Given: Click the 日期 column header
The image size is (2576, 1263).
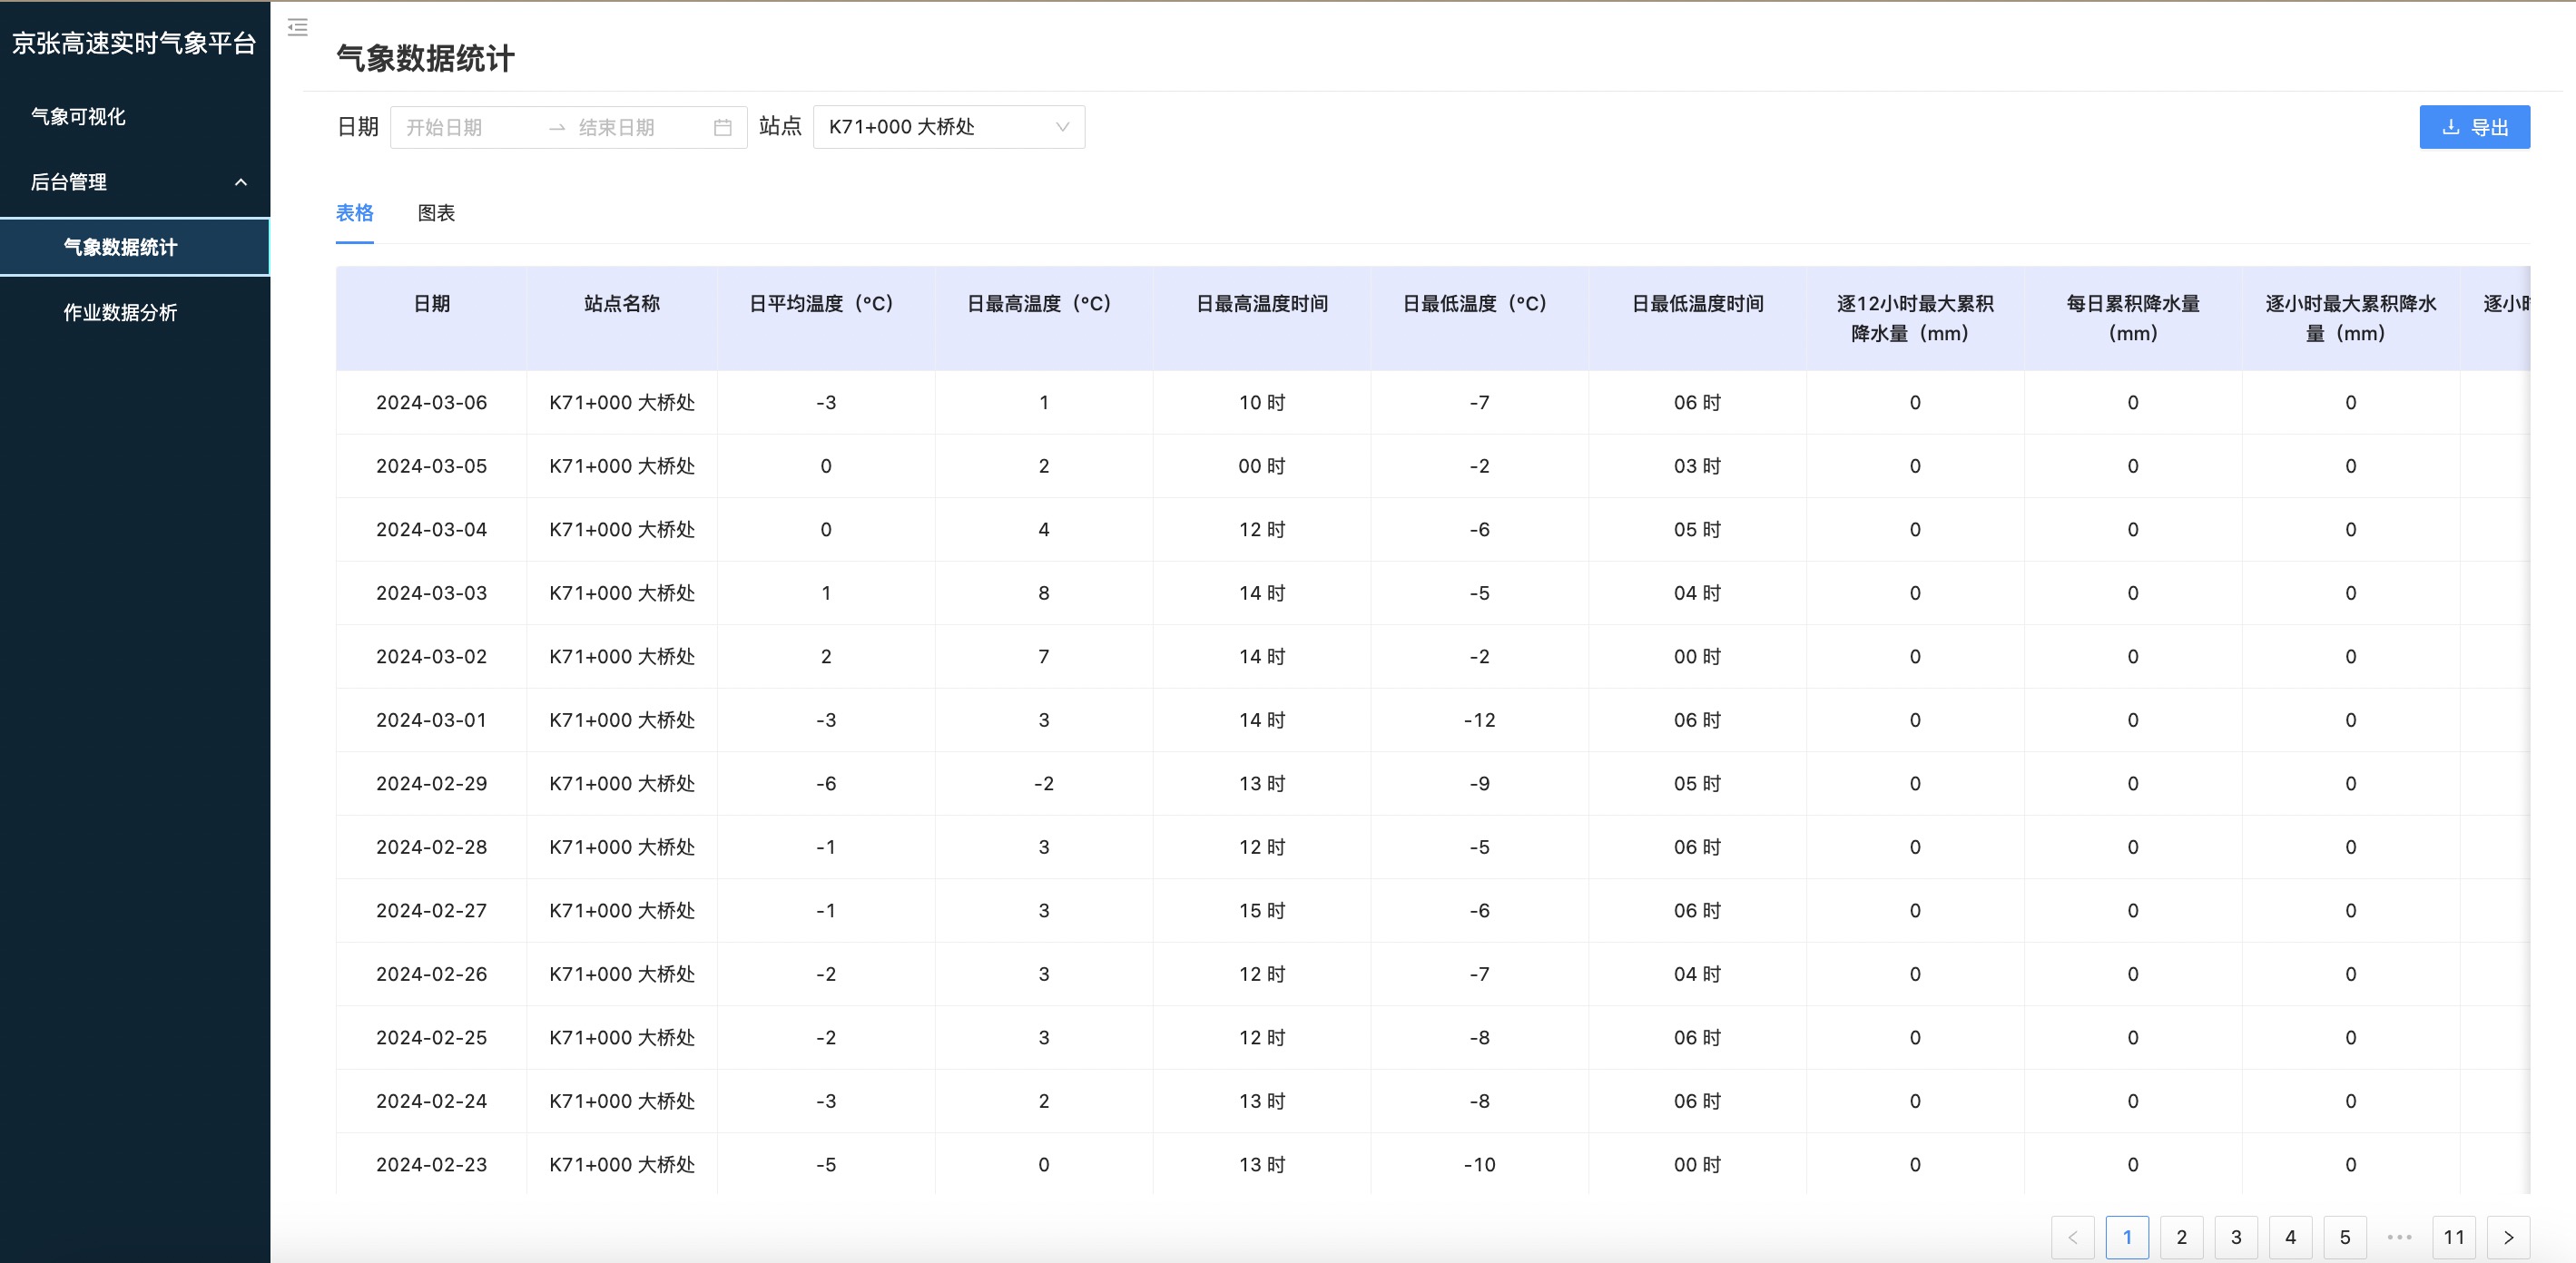Looking at the screenshot, I should point(431,318).
